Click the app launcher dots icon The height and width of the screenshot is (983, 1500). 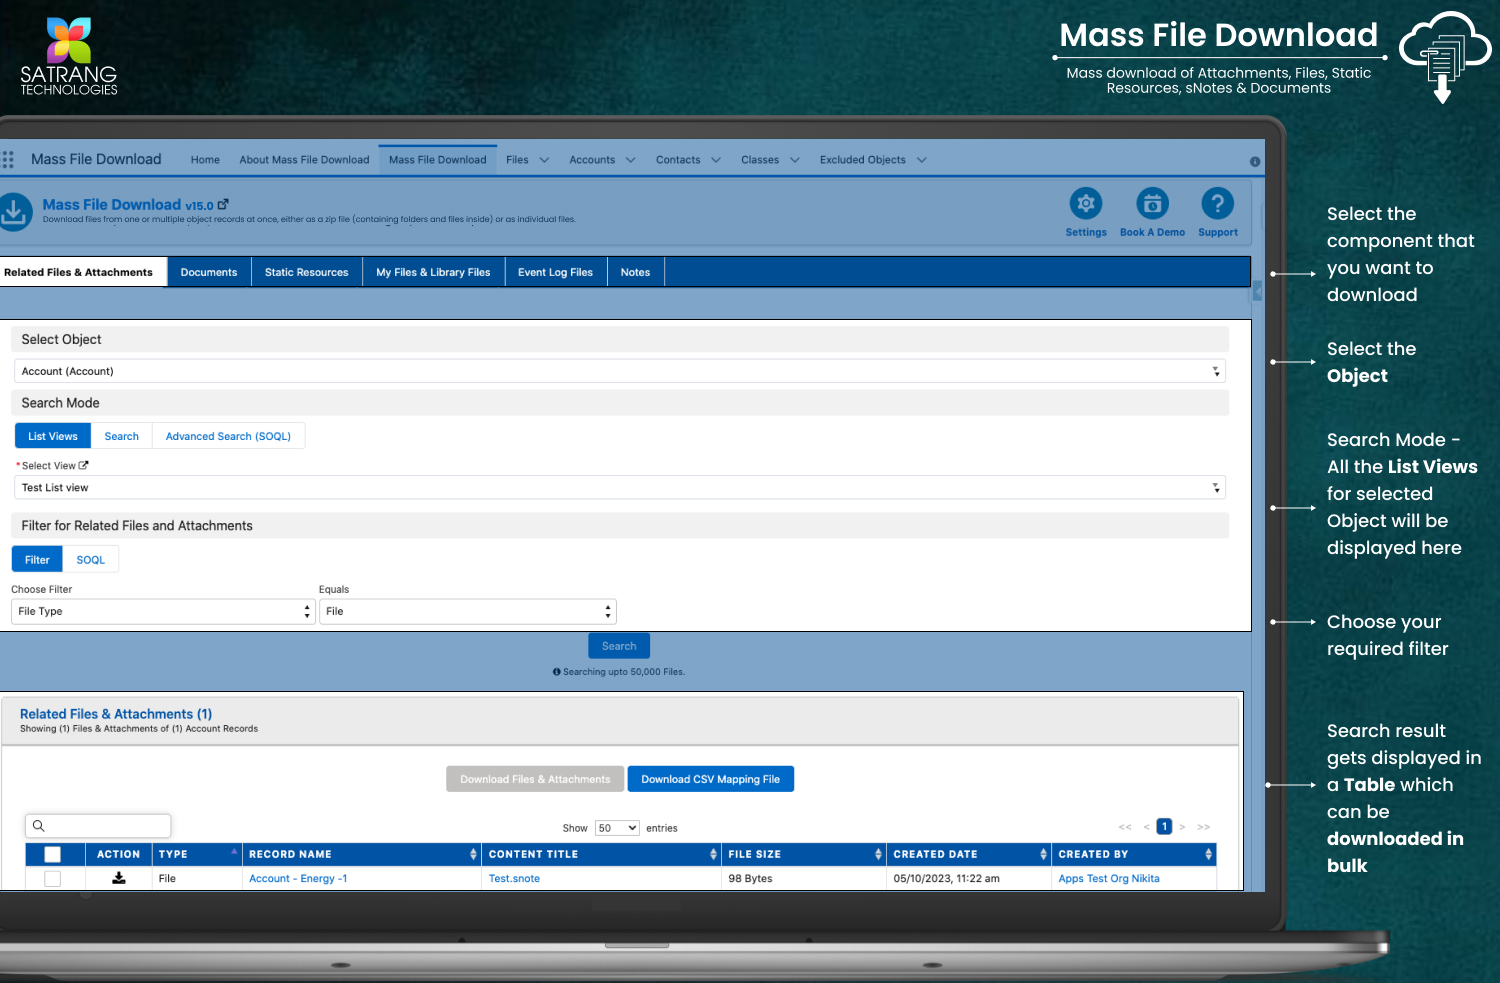click(8, 160)
